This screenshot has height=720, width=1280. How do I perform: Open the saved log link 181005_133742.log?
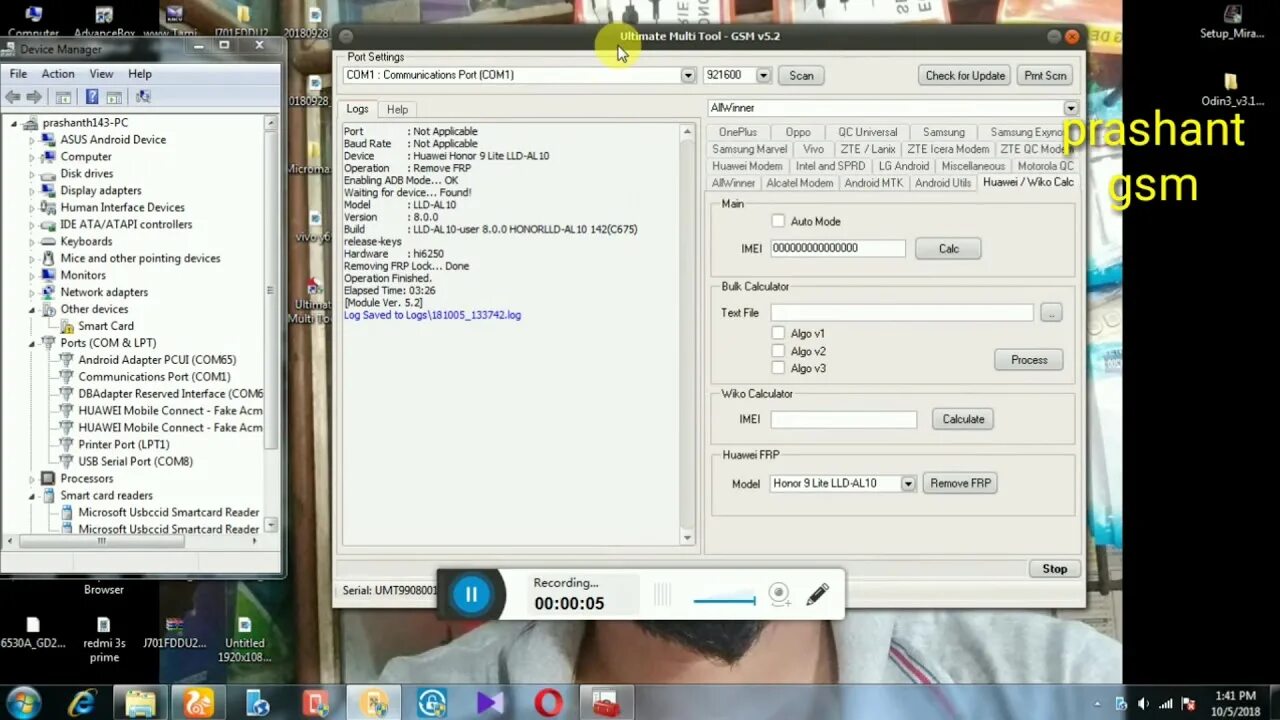coord(432,315)
